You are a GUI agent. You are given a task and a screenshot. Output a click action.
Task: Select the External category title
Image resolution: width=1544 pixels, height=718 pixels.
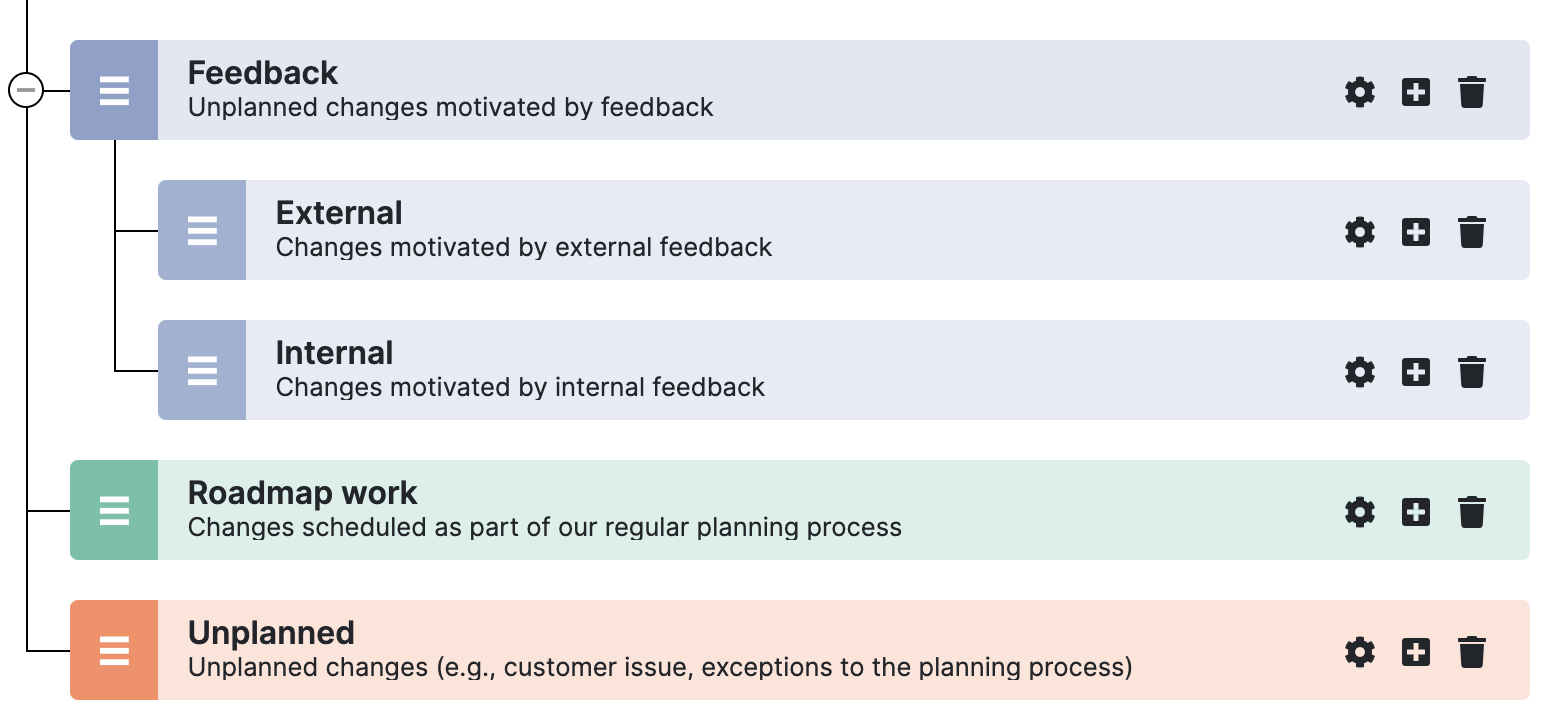[x=339, y=213]
